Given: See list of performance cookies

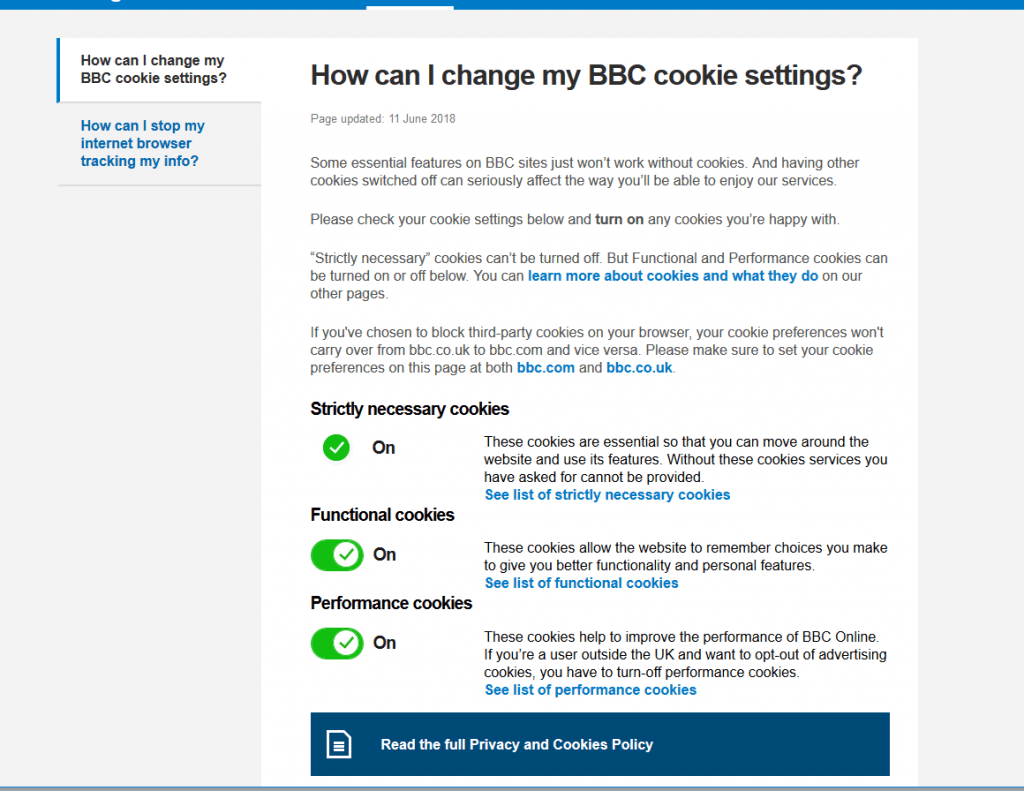Looking at the screenshot, I should [590, 690].
